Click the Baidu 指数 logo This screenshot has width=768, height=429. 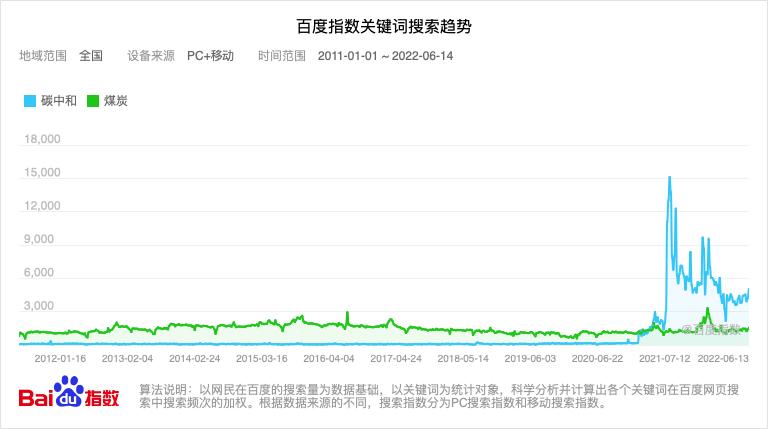[x=69, y=392]
